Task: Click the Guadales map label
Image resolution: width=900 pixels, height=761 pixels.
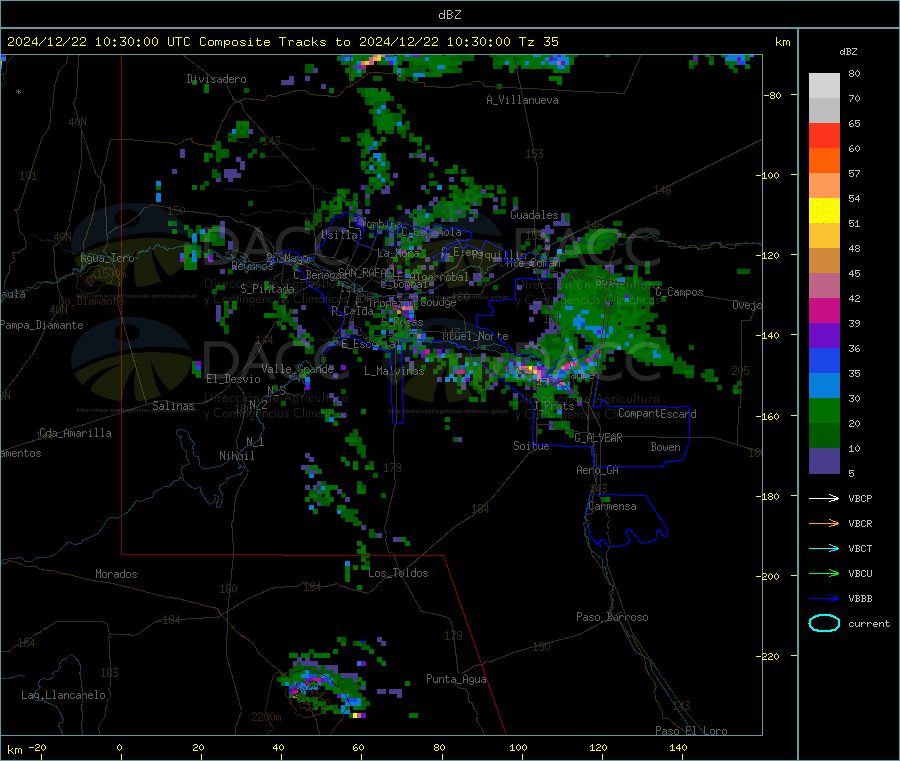Action: [534, 215]
